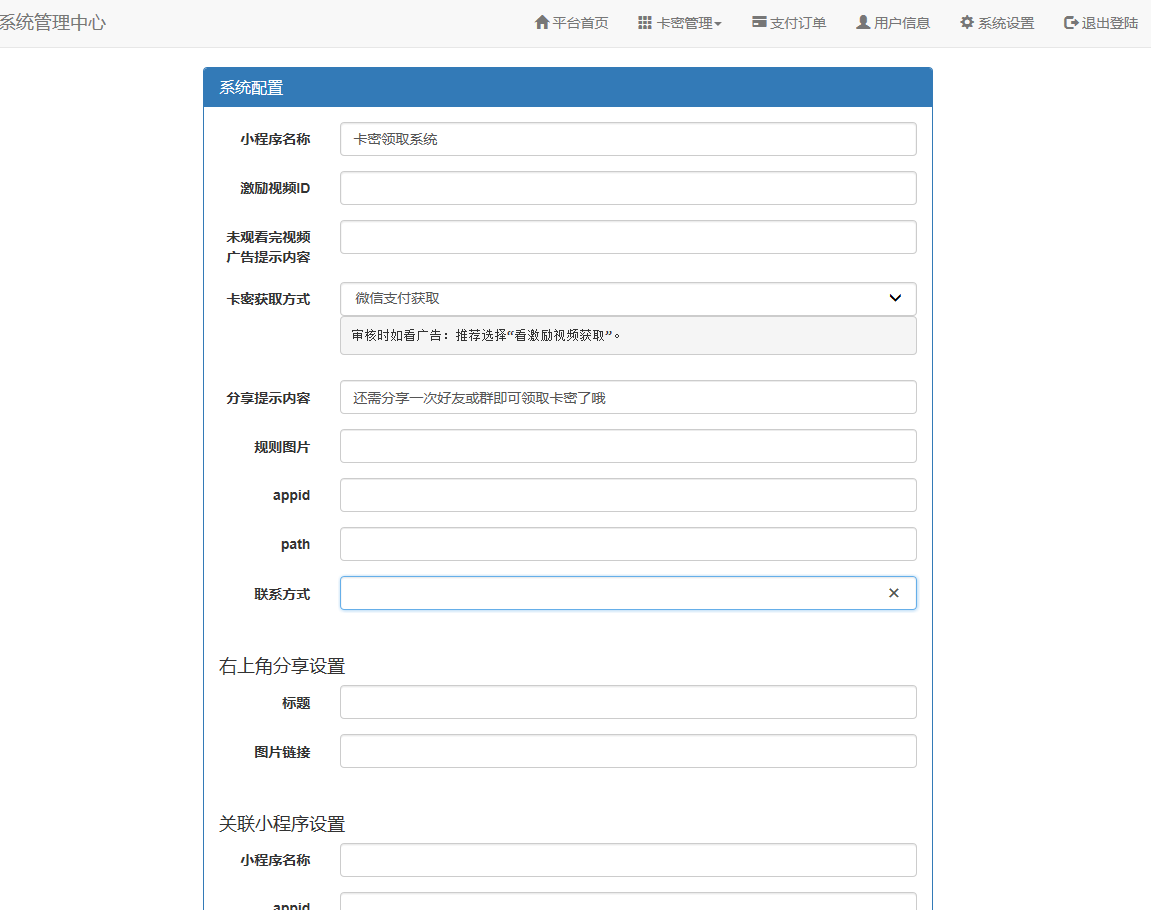The image size is (1151, 910).
Task: Click the gear icon beside 系统设置
Action: [x=967, y=23]
